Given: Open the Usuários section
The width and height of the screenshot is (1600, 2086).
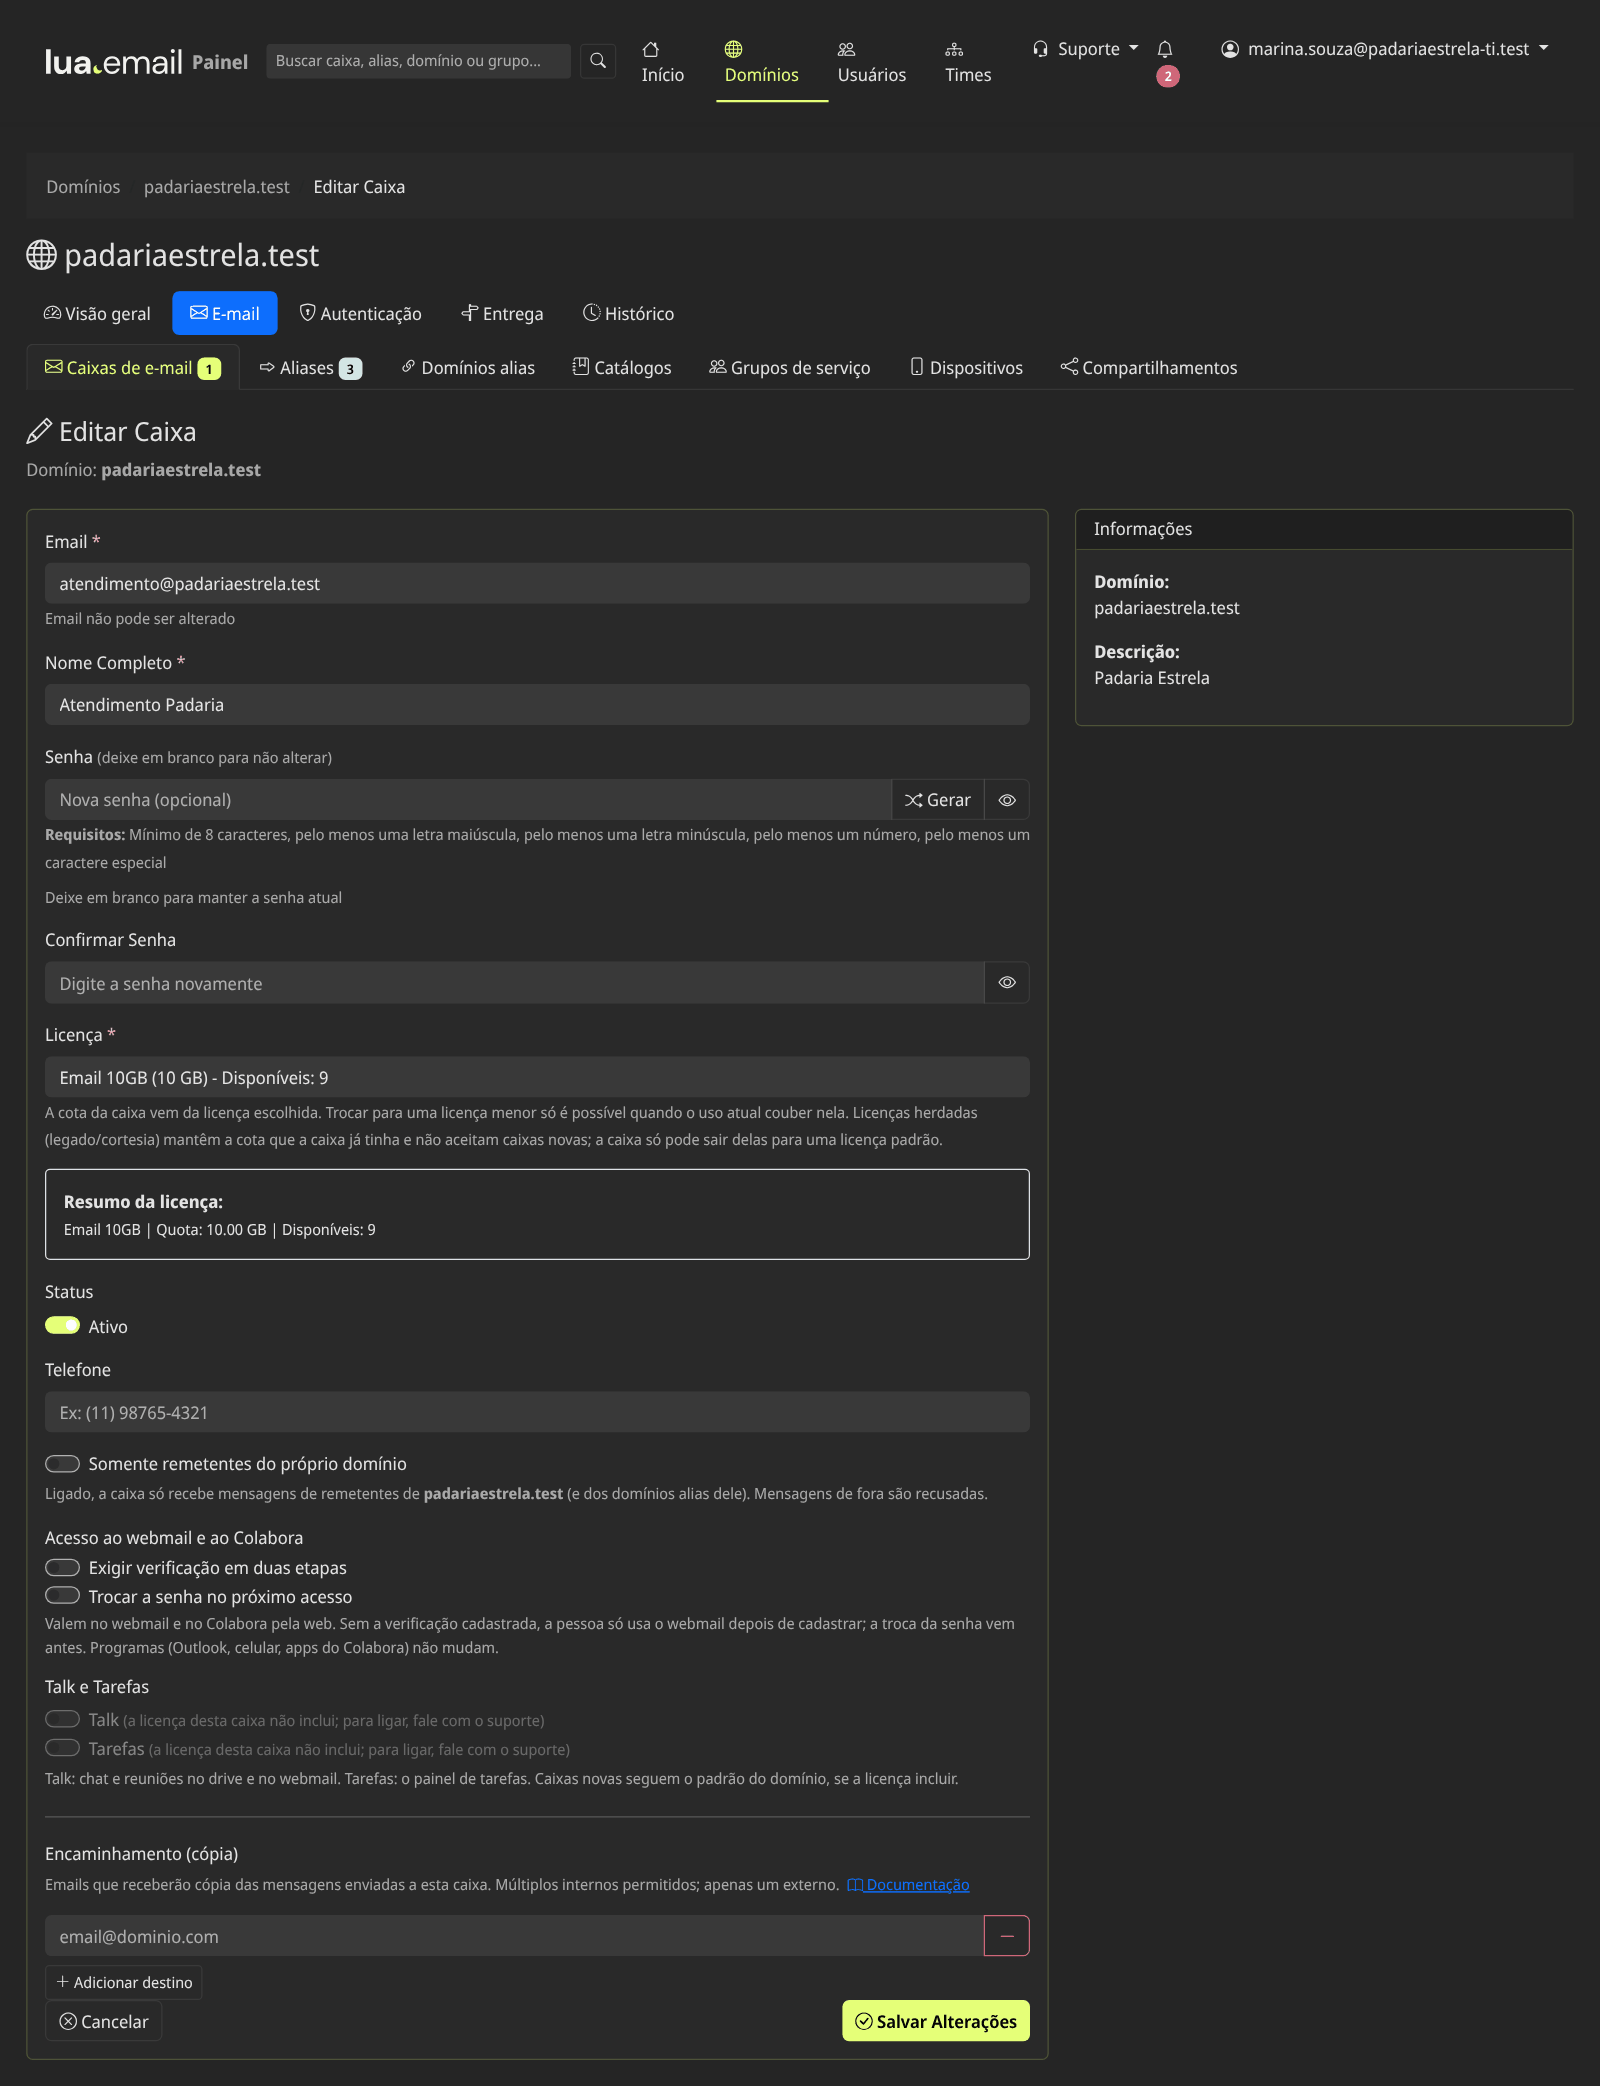Looking at the screenshot, I should [872, 62].
